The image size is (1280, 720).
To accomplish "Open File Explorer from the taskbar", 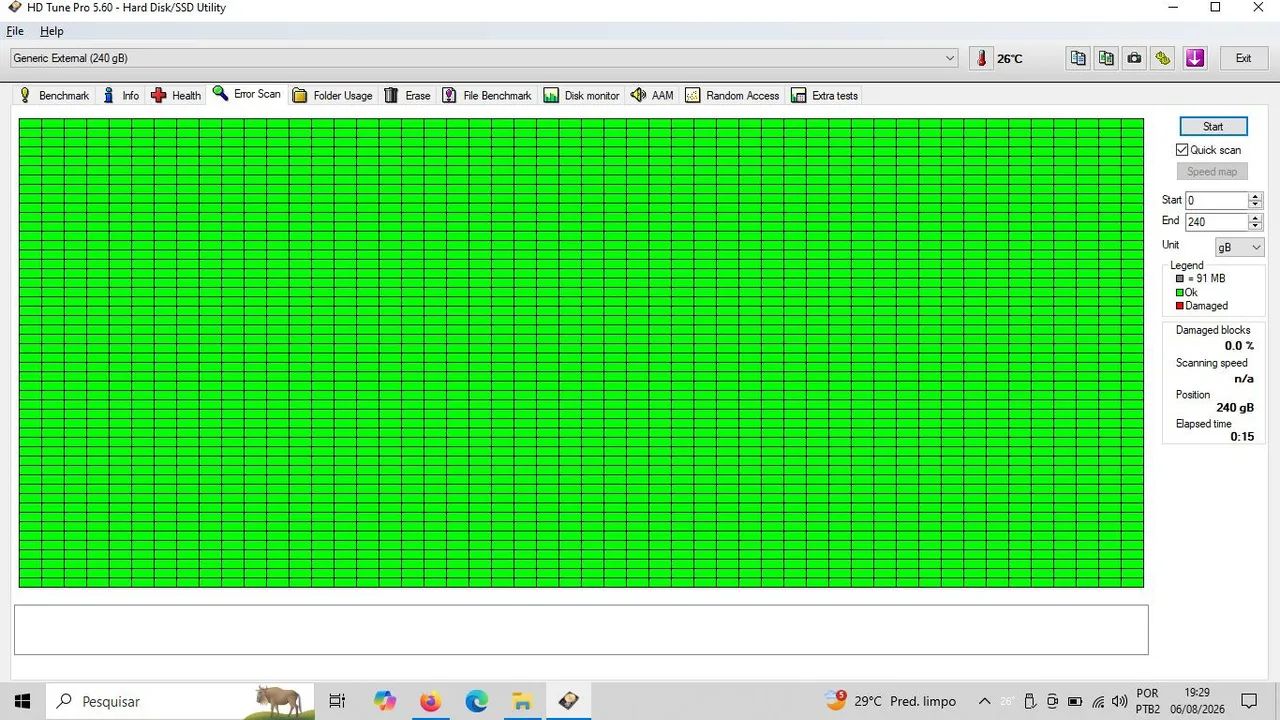I will click(x=522, y=701).
